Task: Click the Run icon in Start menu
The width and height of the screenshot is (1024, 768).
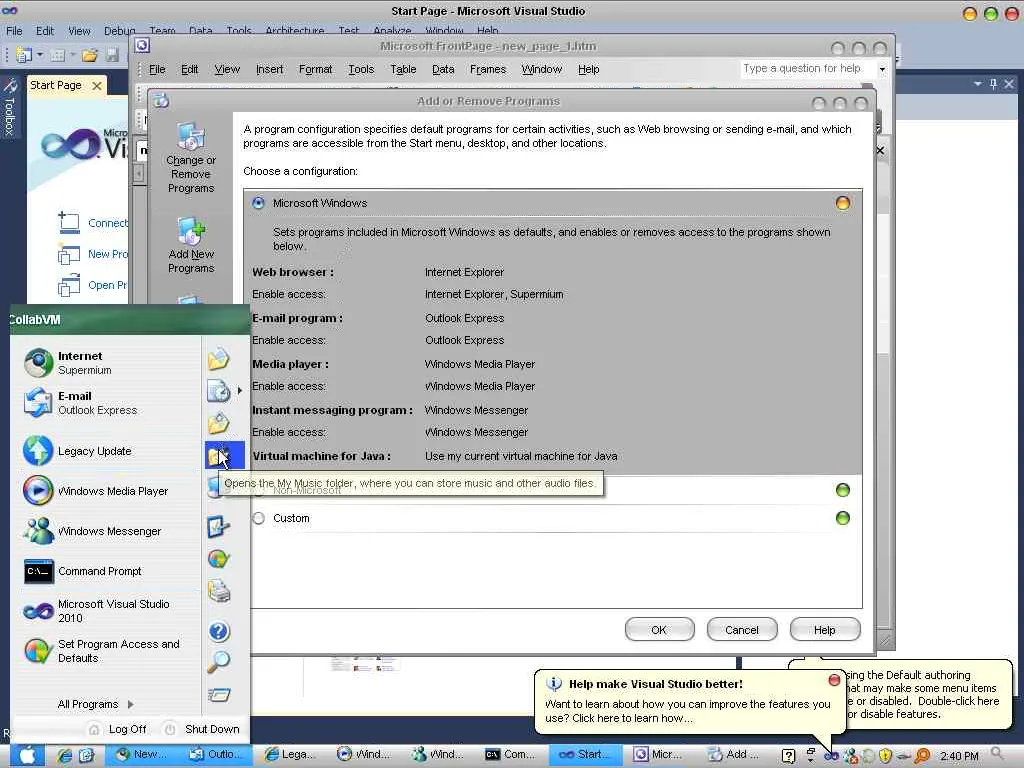Action: pyautogui.click(x=219, y=695)
